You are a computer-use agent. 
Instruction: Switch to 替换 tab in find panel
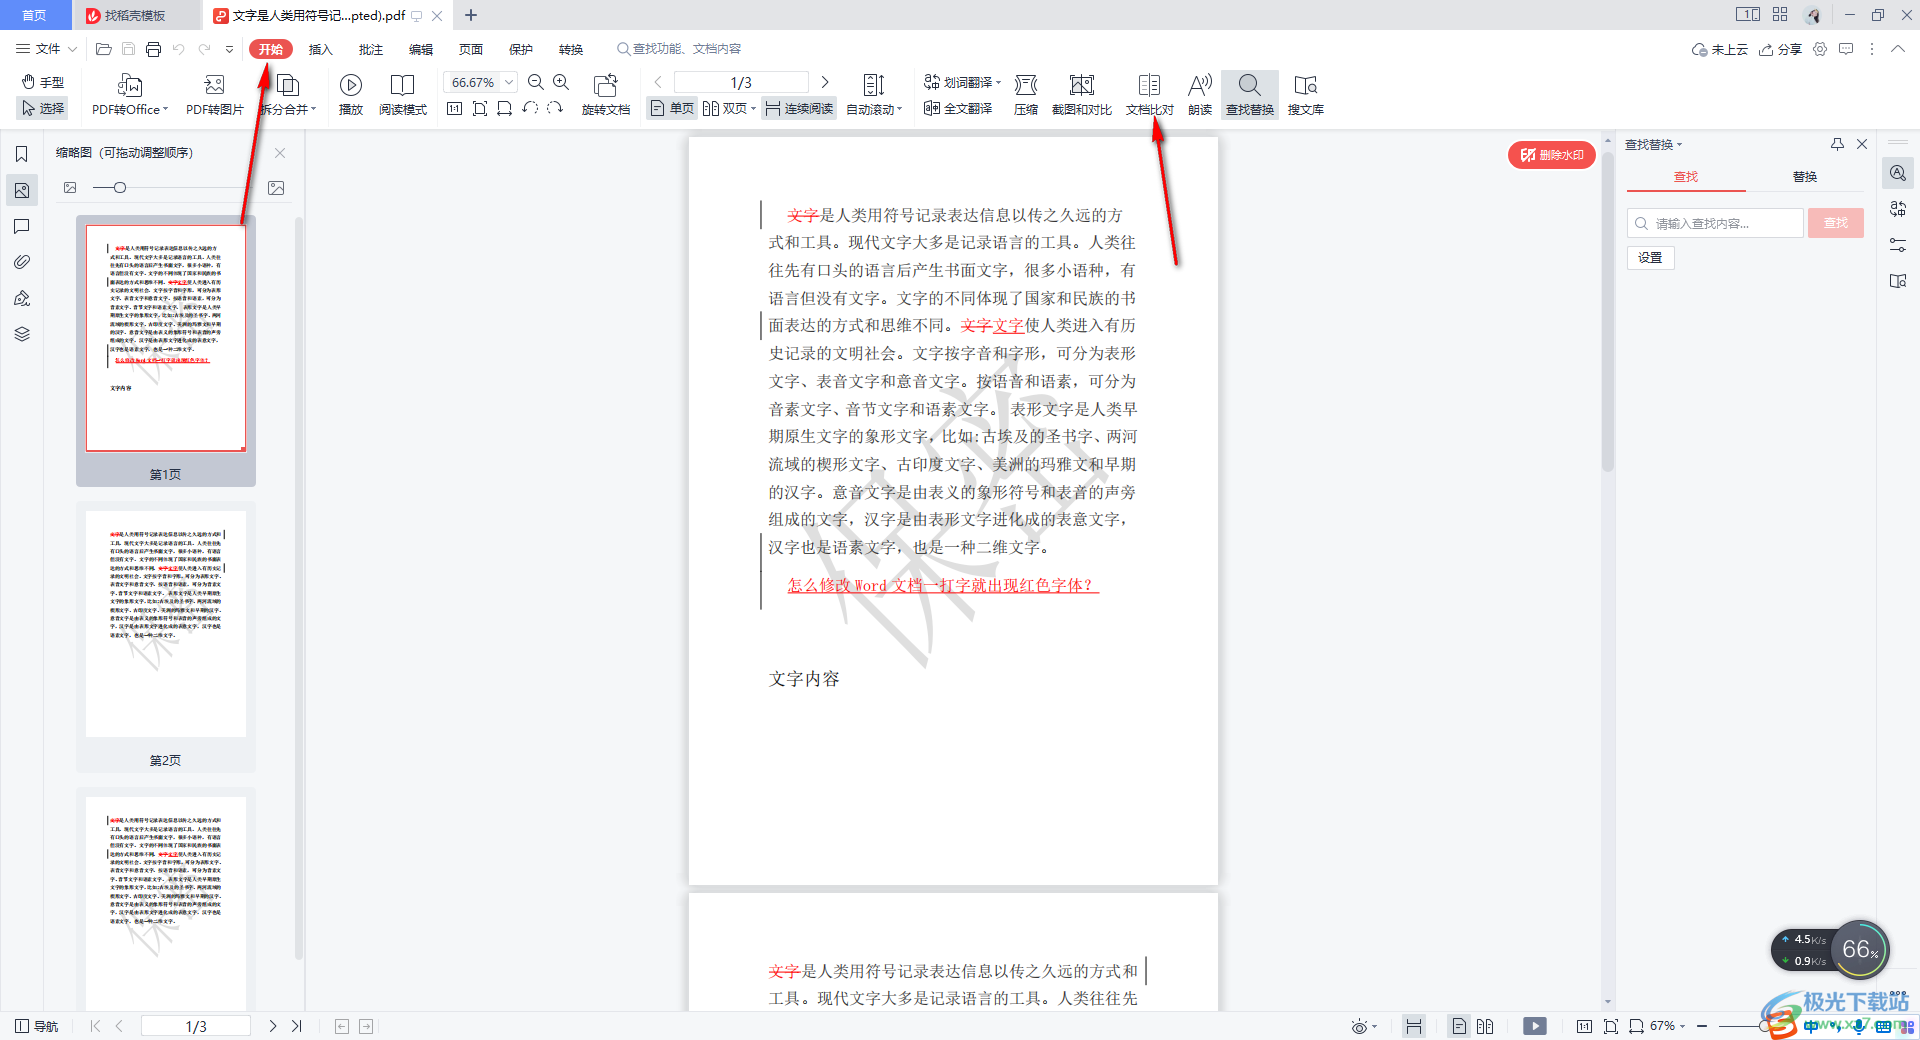[1805, 177]
